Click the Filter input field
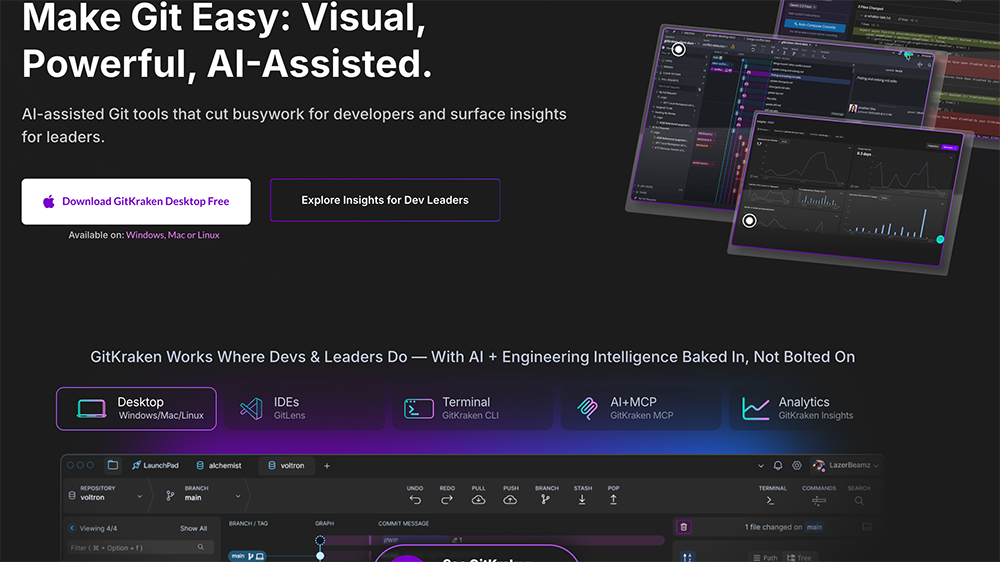Screen dimensions: 1000x562 (138, 547)
